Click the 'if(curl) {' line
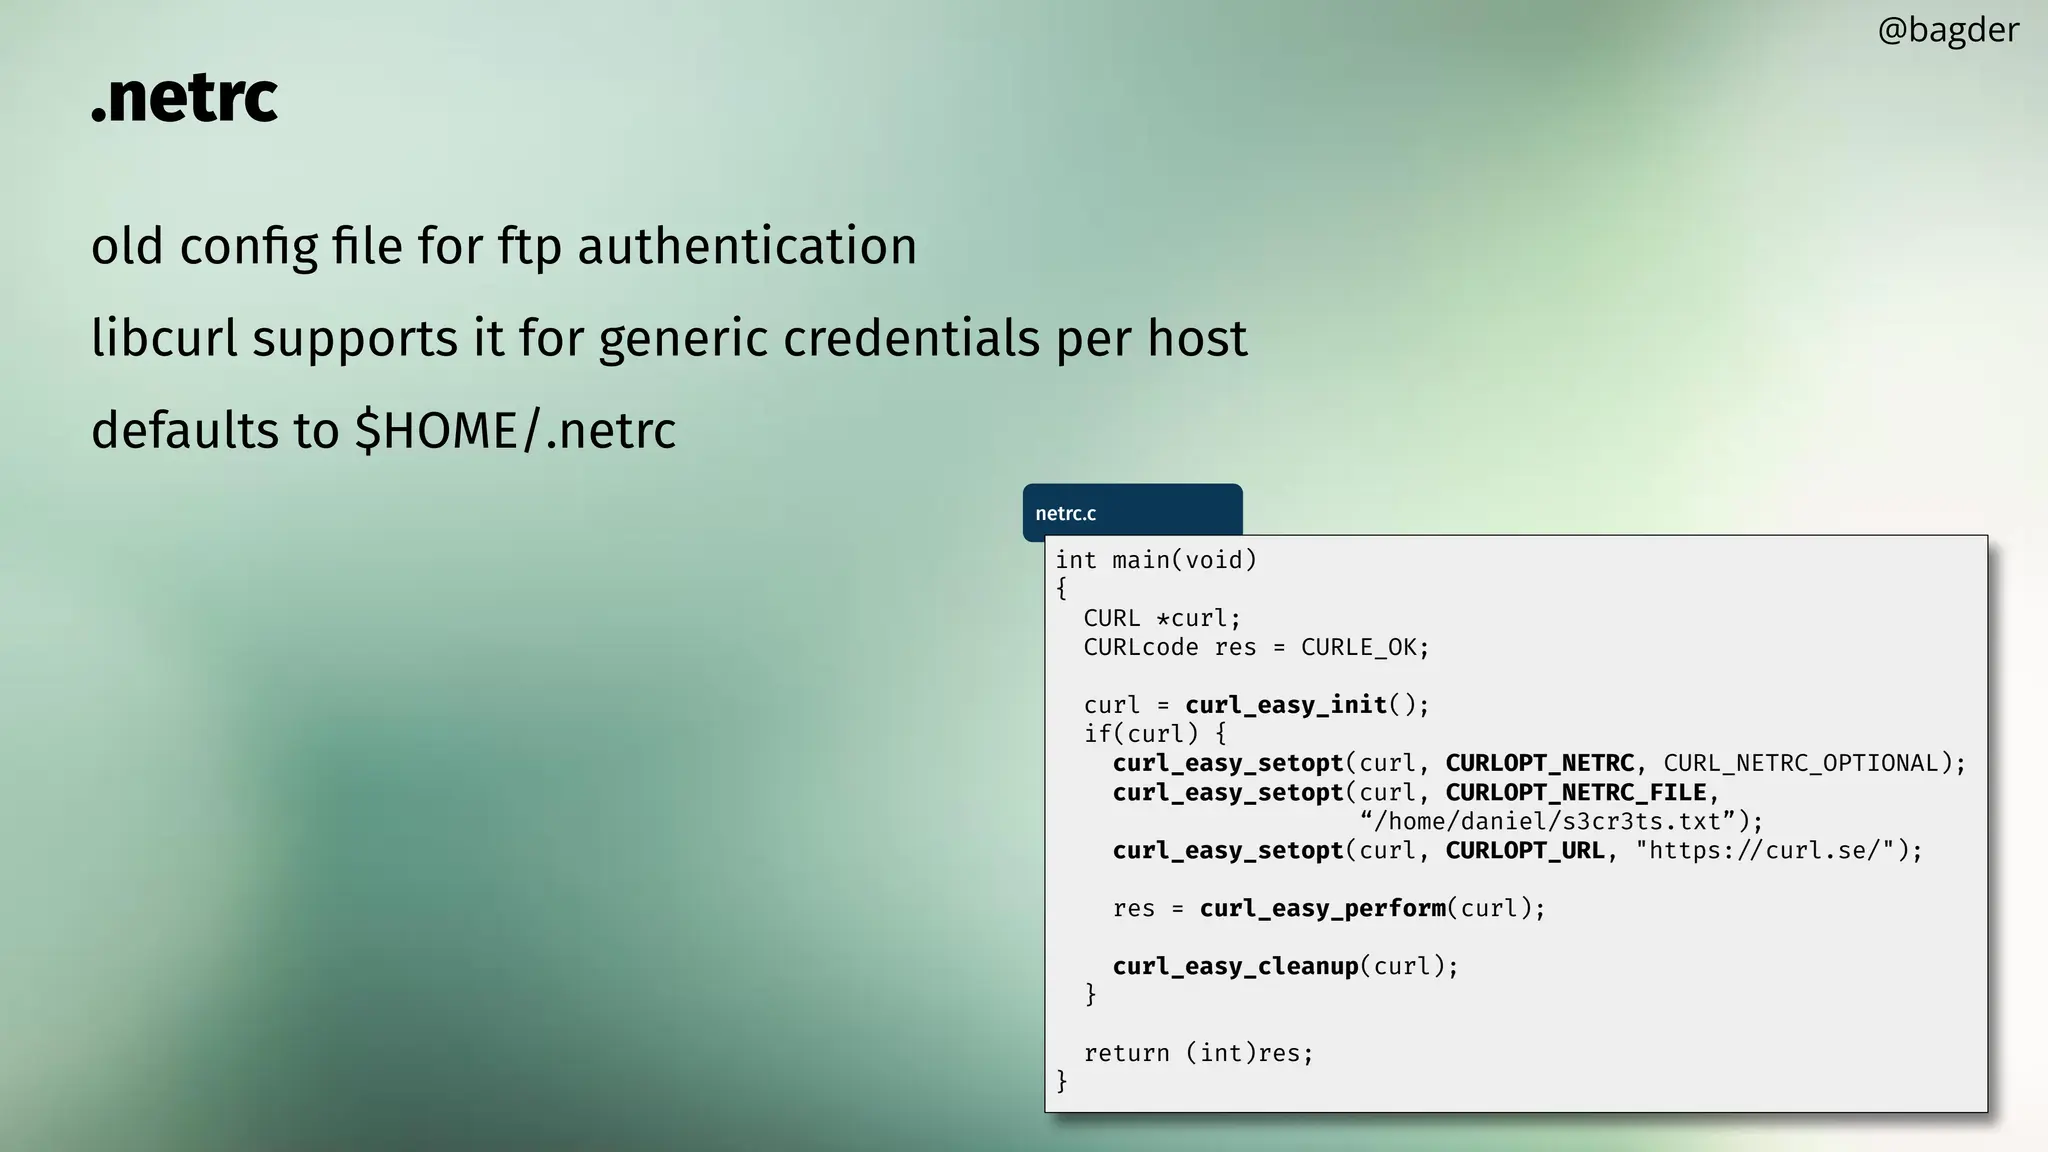 coord(1155,734)
